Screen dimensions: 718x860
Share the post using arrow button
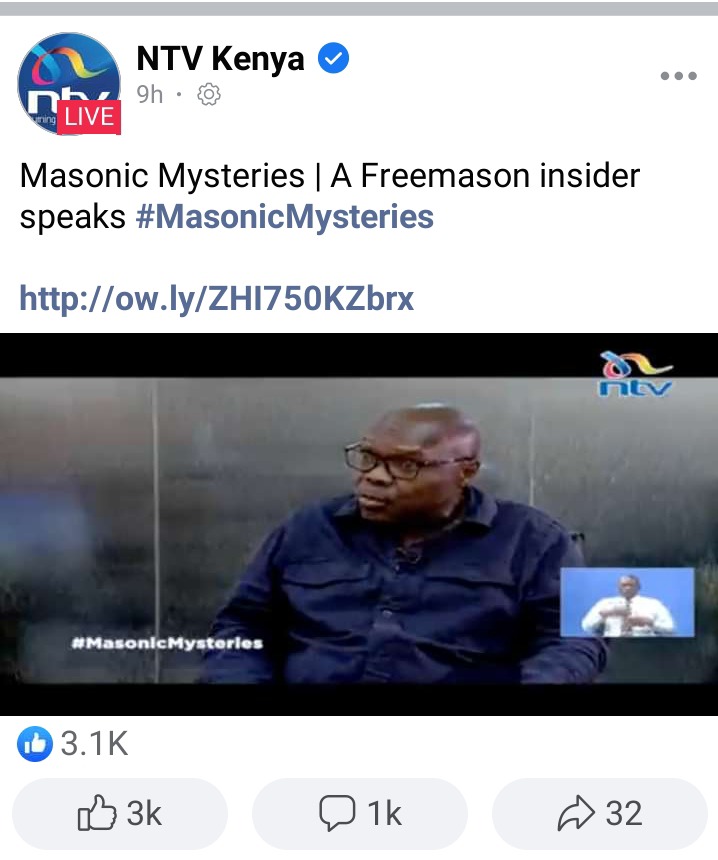pos(600,813)
